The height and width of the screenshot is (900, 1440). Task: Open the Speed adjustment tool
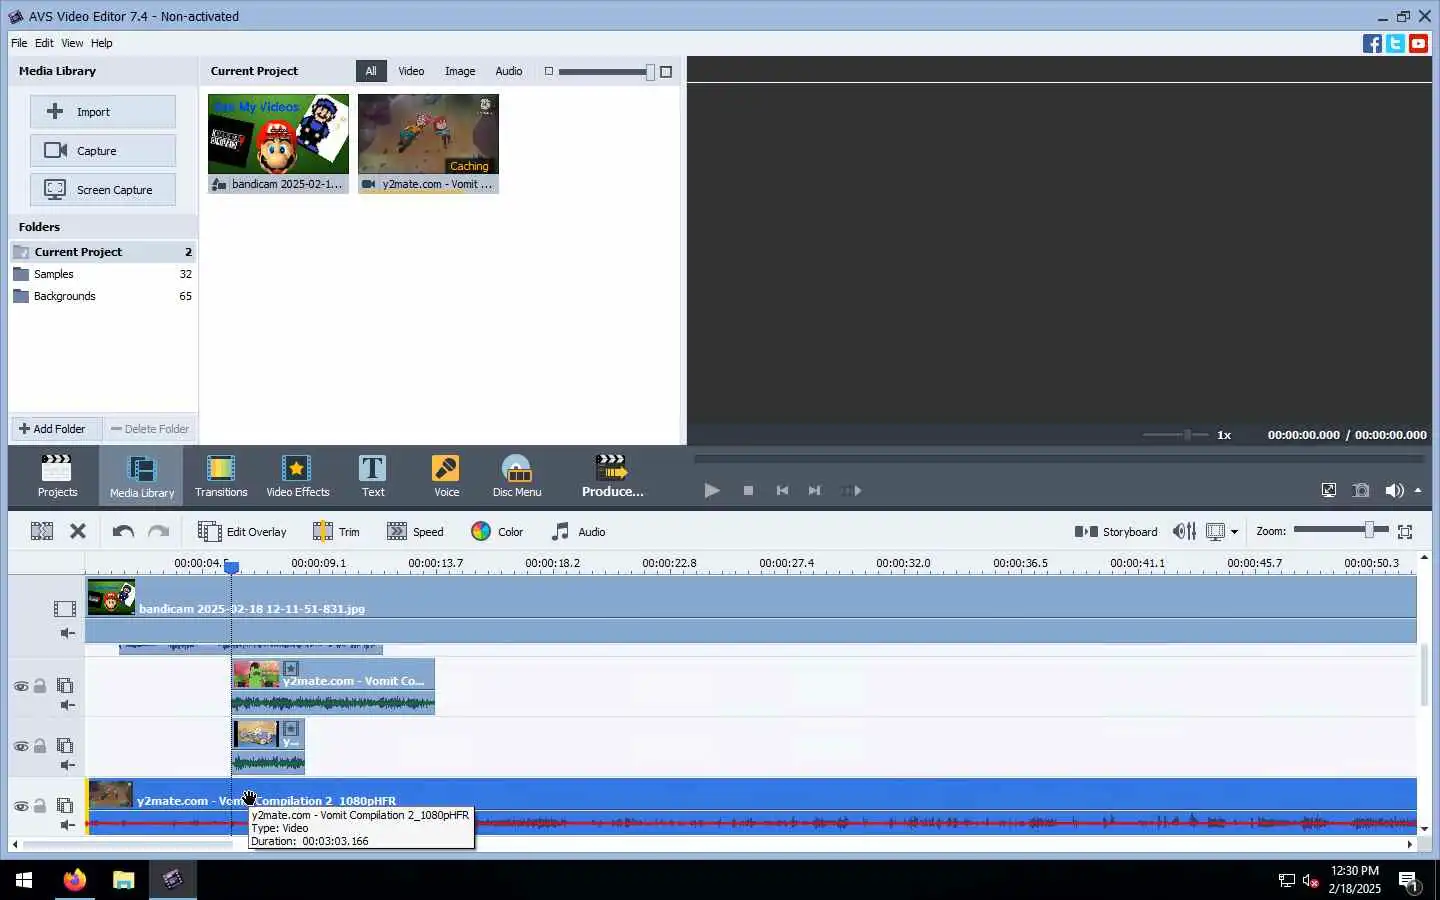[415, 532]
